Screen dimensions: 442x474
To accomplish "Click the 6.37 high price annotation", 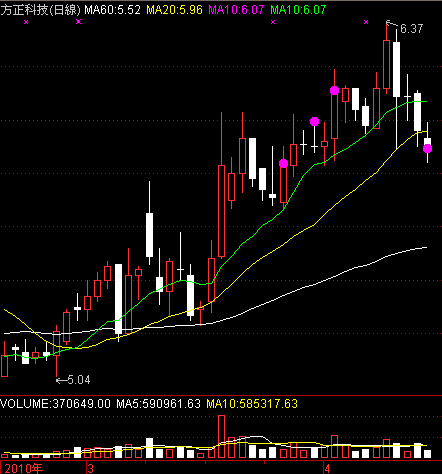I will coord(411,29).
